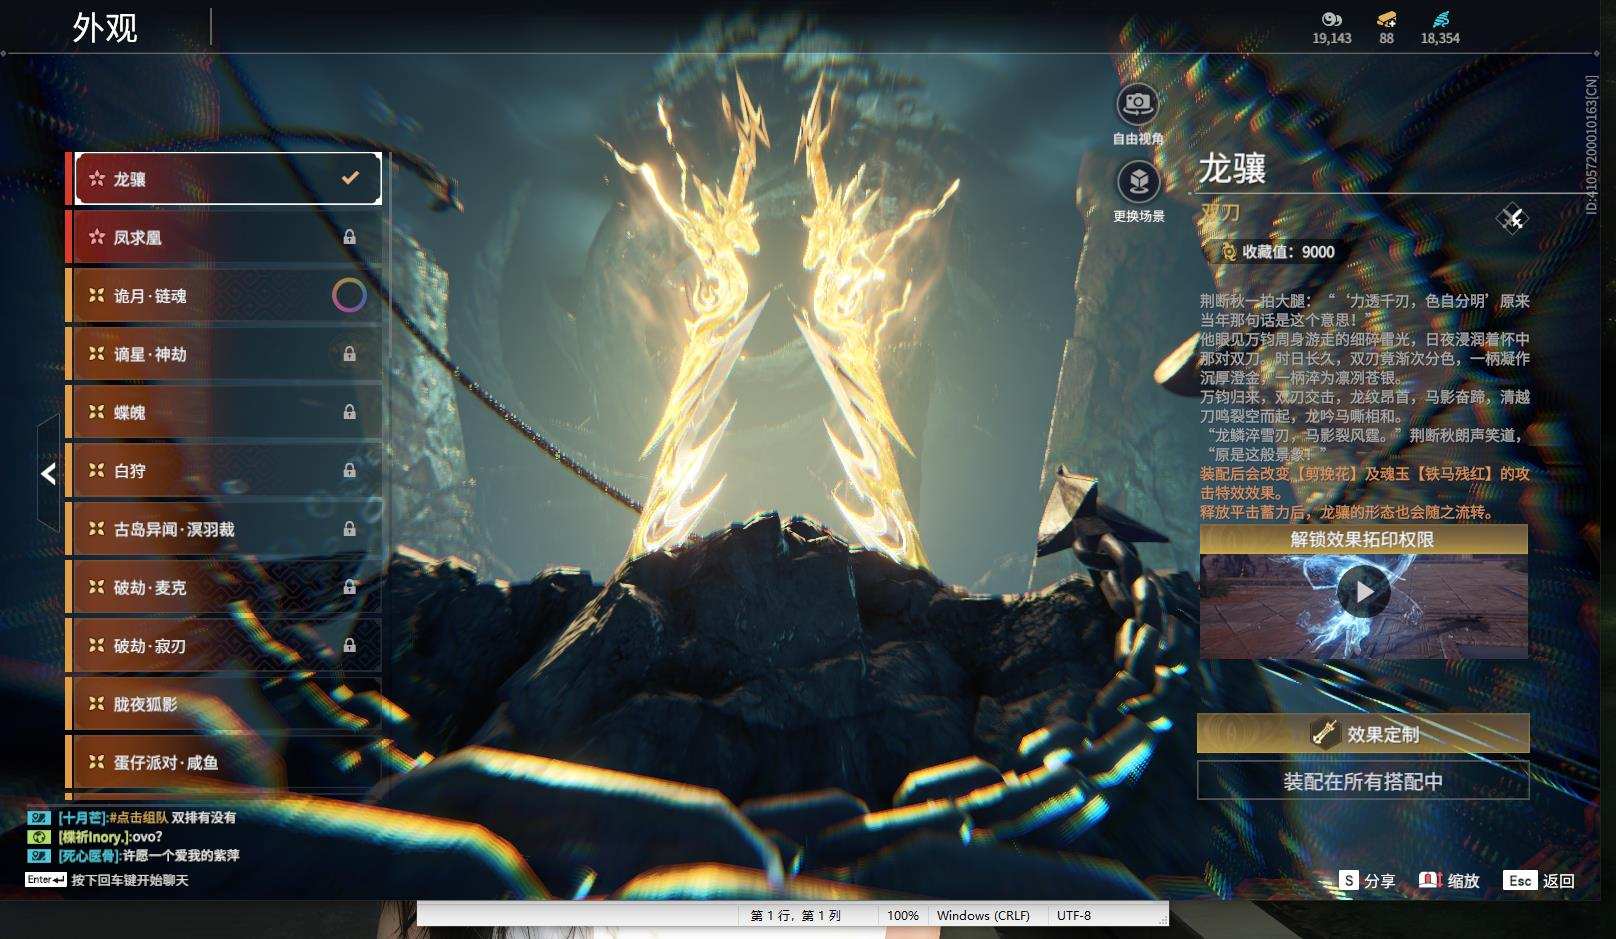Click the purple ring icon on 诡月·链魂
Viewport: 1616px width, 939px height.
point(349,295)
